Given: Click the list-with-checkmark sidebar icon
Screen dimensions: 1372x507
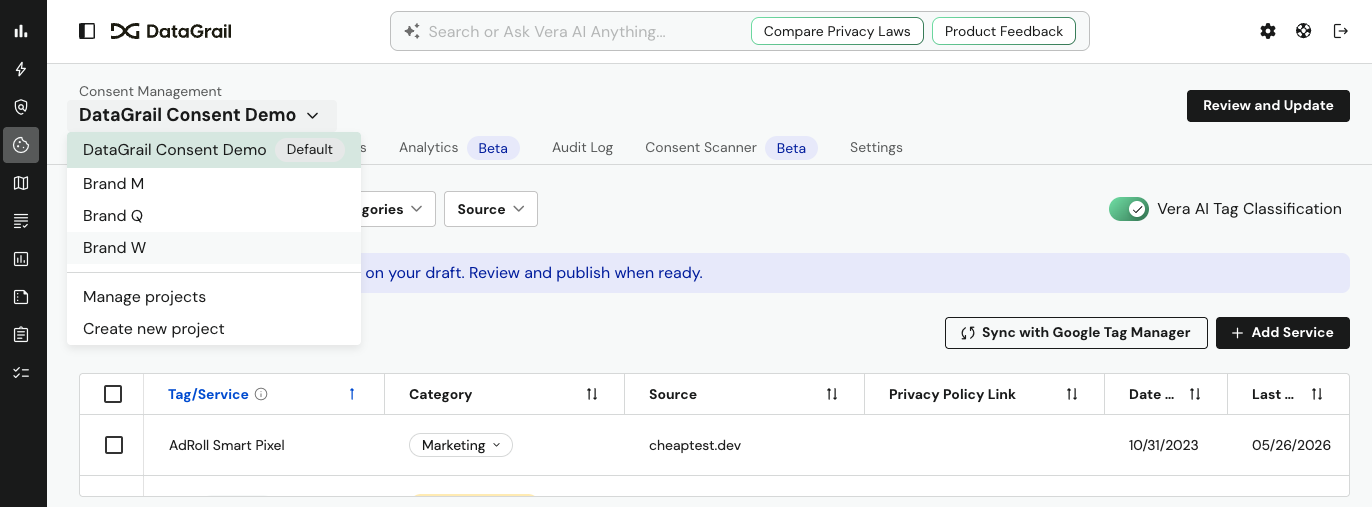Looking at the screenshot, I should pos(21,221).
